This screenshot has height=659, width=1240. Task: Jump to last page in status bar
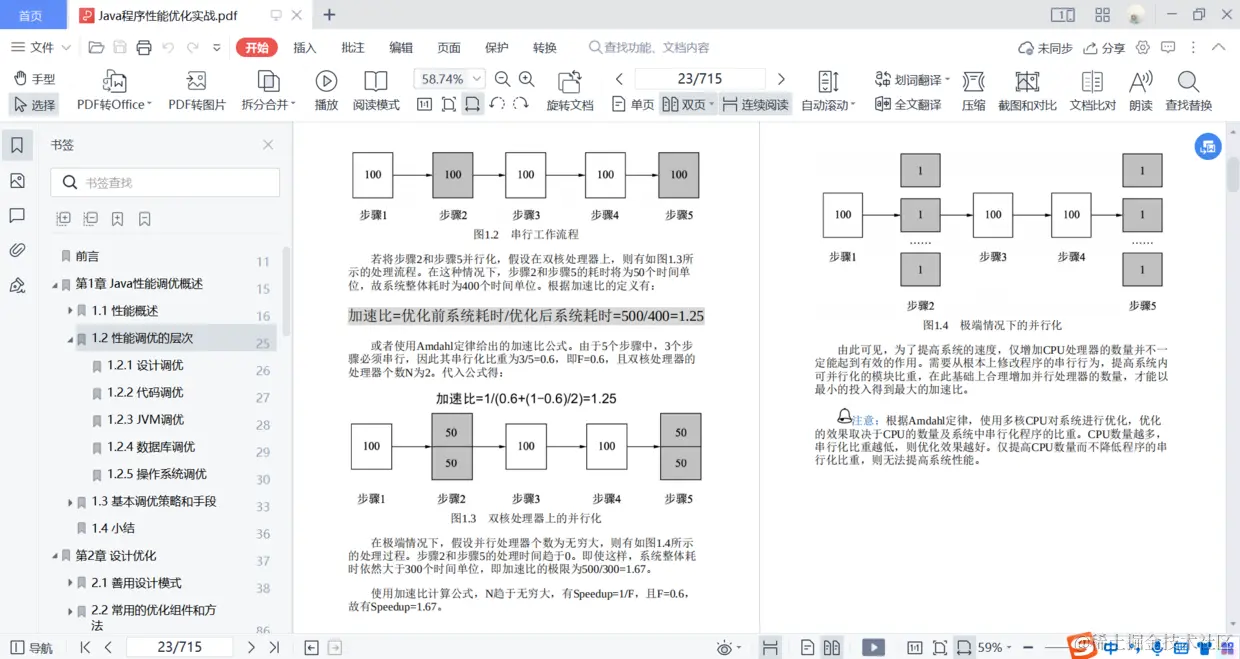click(x=274, y=648)
